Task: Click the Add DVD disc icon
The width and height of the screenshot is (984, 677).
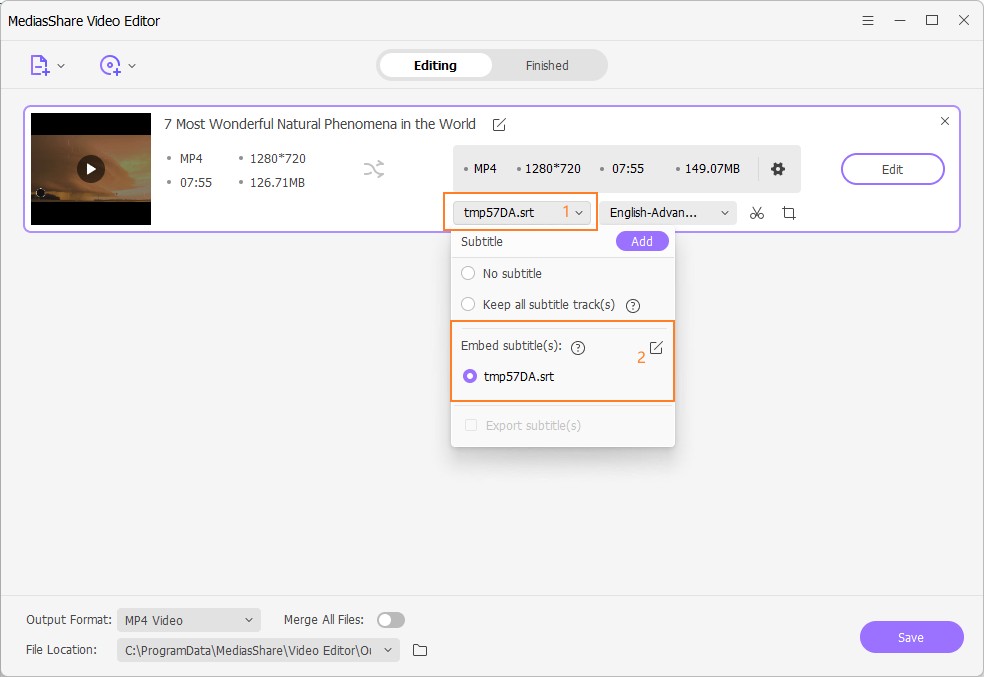Action: pyautogui.click(x=109, y=66)
